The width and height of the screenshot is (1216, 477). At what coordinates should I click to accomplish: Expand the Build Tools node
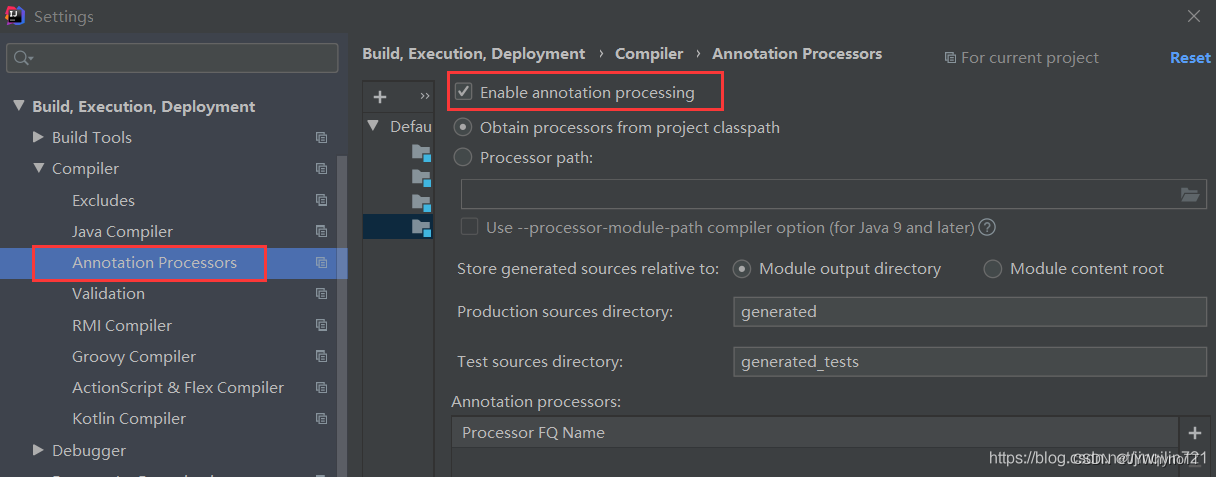[x=38, y=137]
